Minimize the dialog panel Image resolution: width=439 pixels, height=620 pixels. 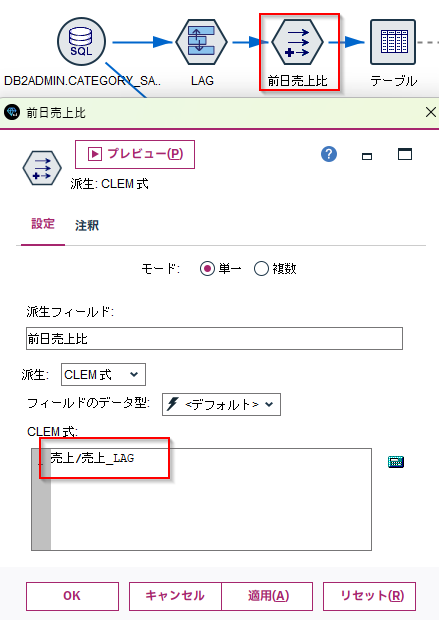[x=367, y=156]
